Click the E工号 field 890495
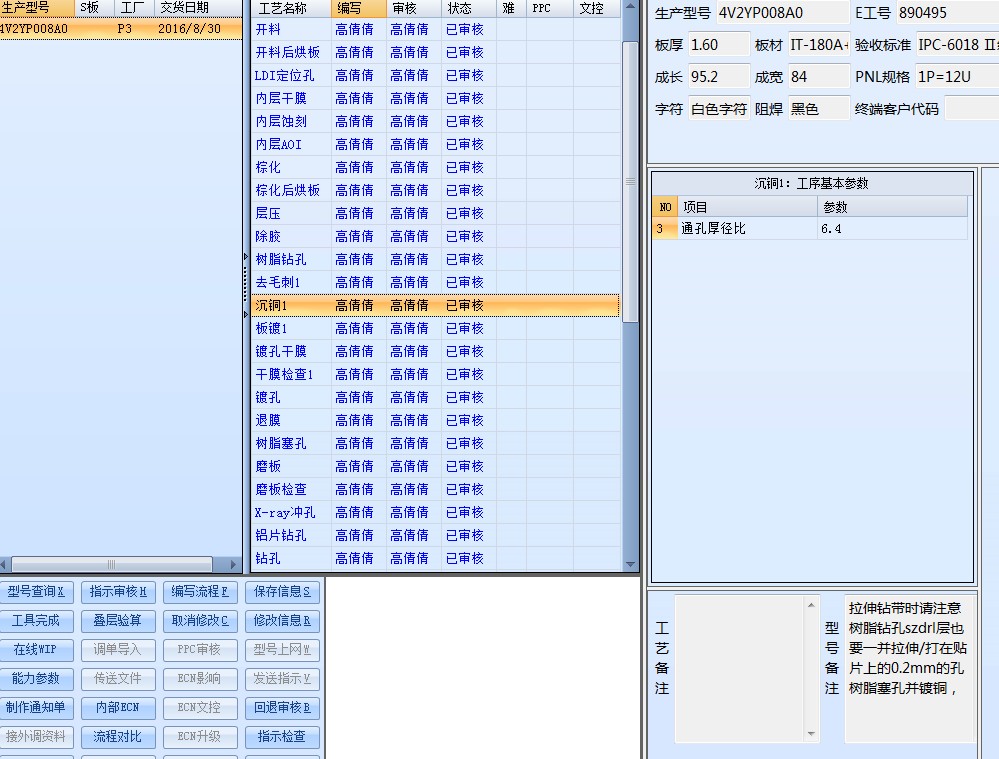999x759 pixels. [947, 13]
